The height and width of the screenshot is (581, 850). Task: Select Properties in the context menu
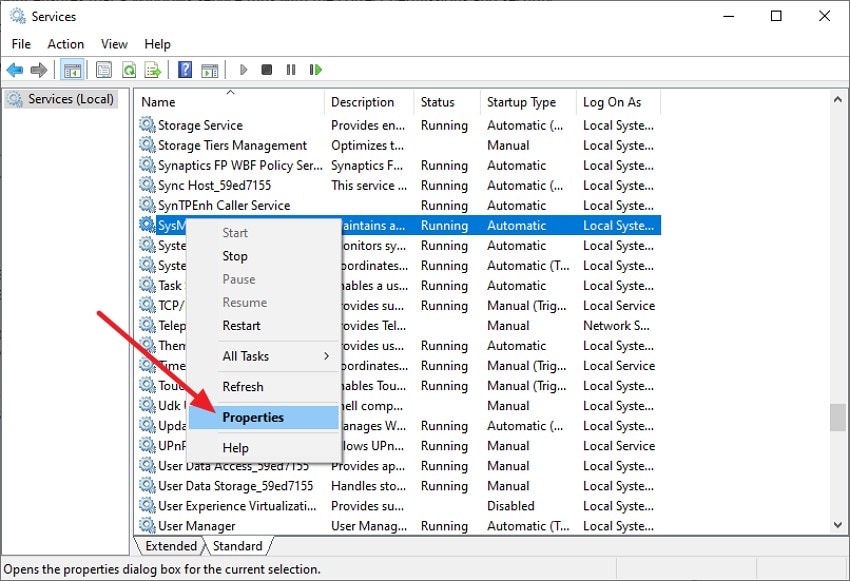point(253,417)
